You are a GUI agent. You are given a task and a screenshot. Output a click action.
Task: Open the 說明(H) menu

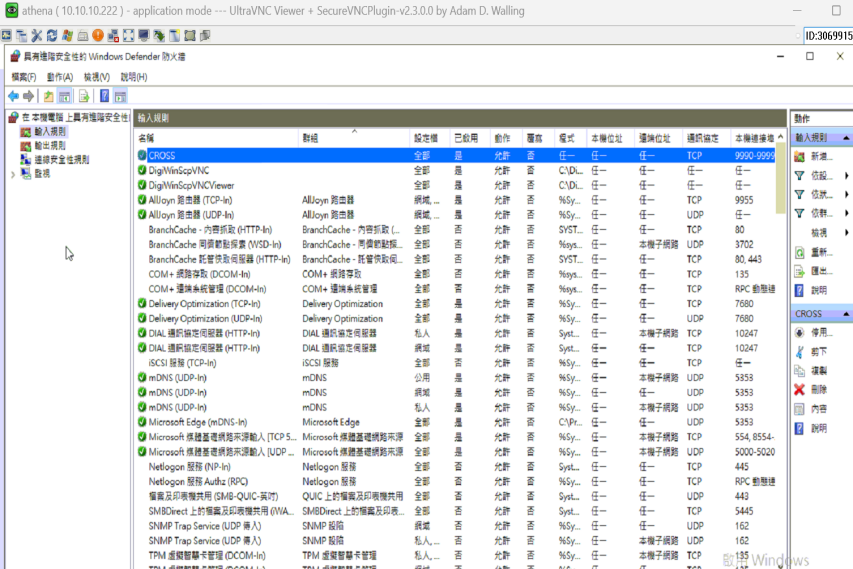[x=134, y=77]
